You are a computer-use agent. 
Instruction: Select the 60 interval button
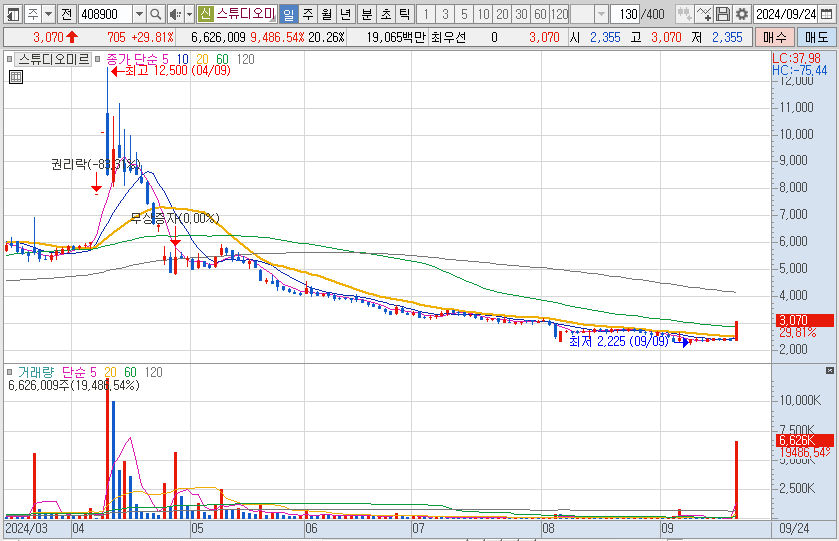(x=540, y=14)
